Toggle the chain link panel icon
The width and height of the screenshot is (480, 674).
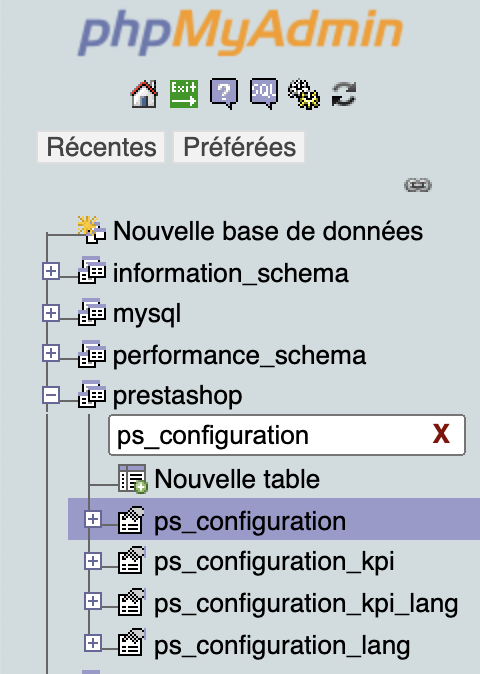tap(418, 185)
